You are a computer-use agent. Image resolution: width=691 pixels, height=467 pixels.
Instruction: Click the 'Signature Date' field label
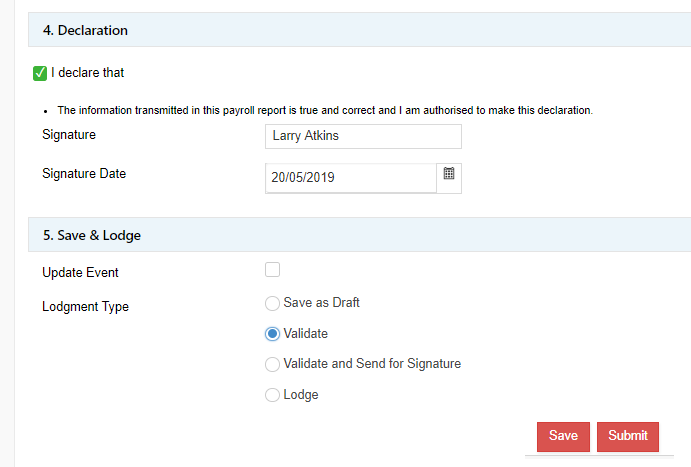click(84, 174)
